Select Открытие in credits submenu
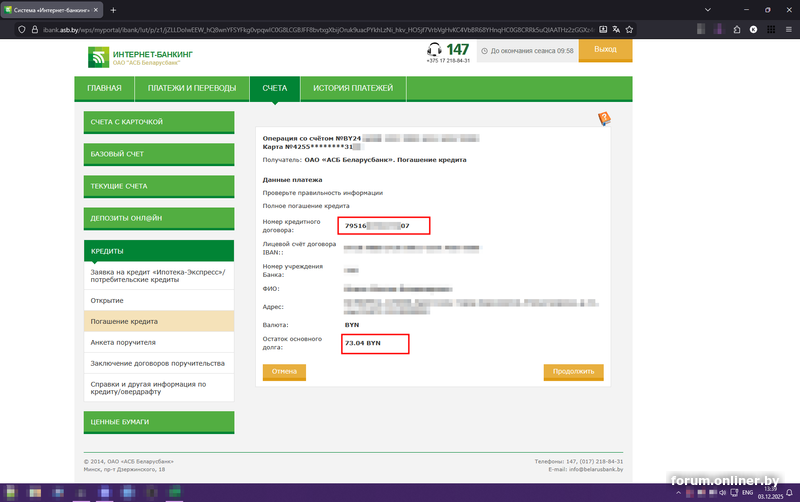Screen dimensions: 800x502 (159, 300)
